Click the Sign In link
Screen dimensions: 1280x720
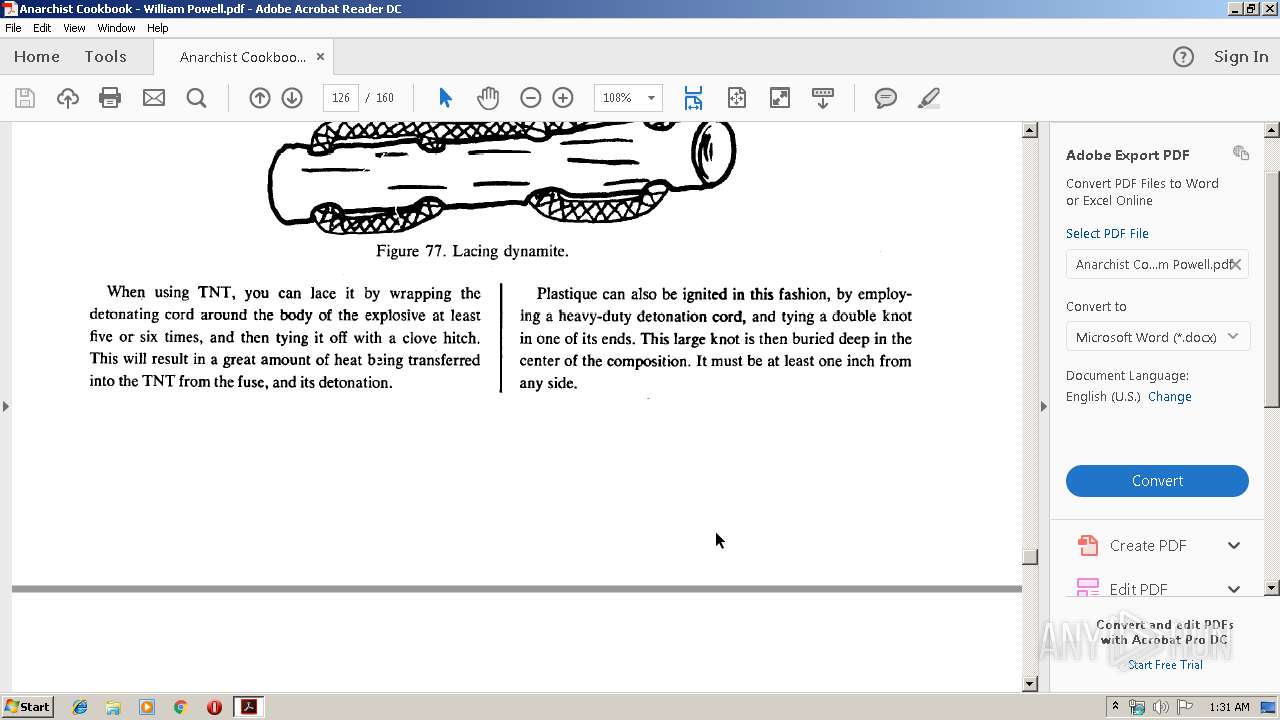click(1241, 57)
